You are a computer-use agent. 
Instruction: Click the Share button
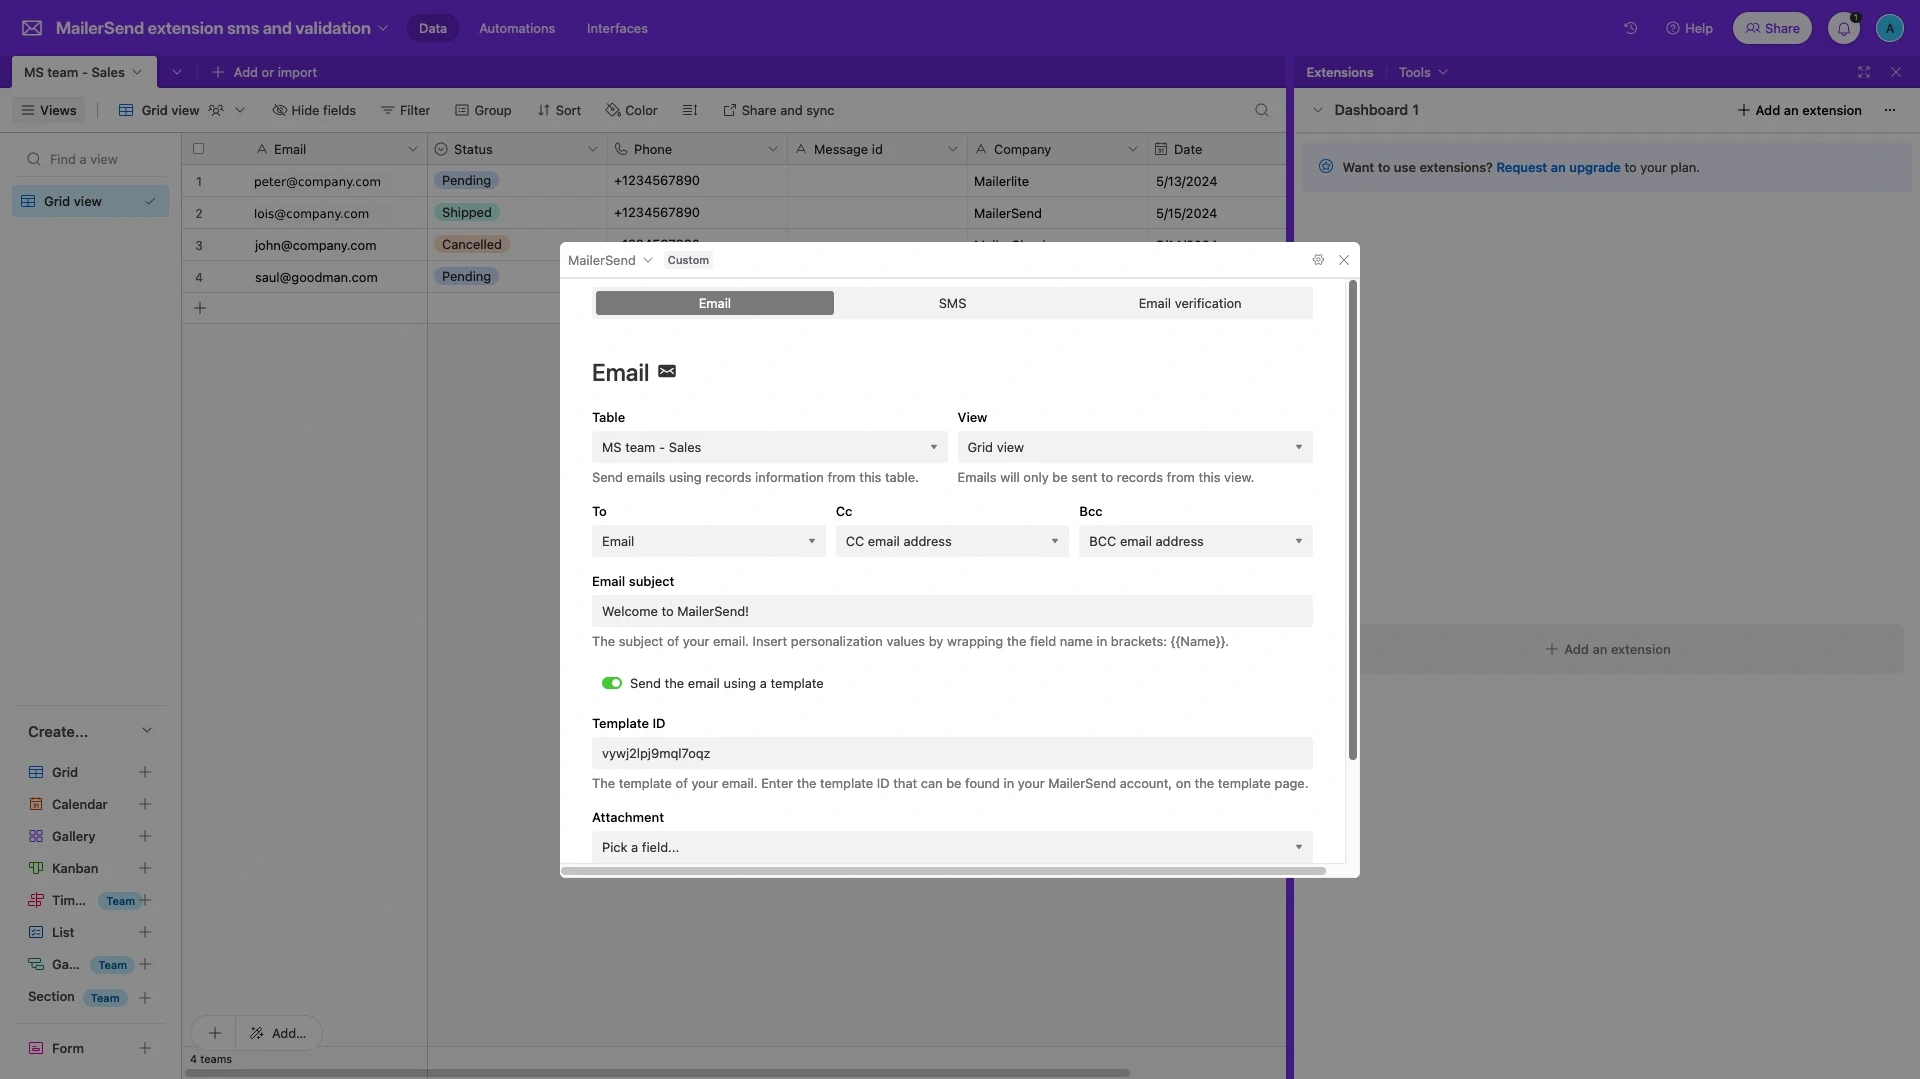pyautogui.click(x=1771, y=28)
